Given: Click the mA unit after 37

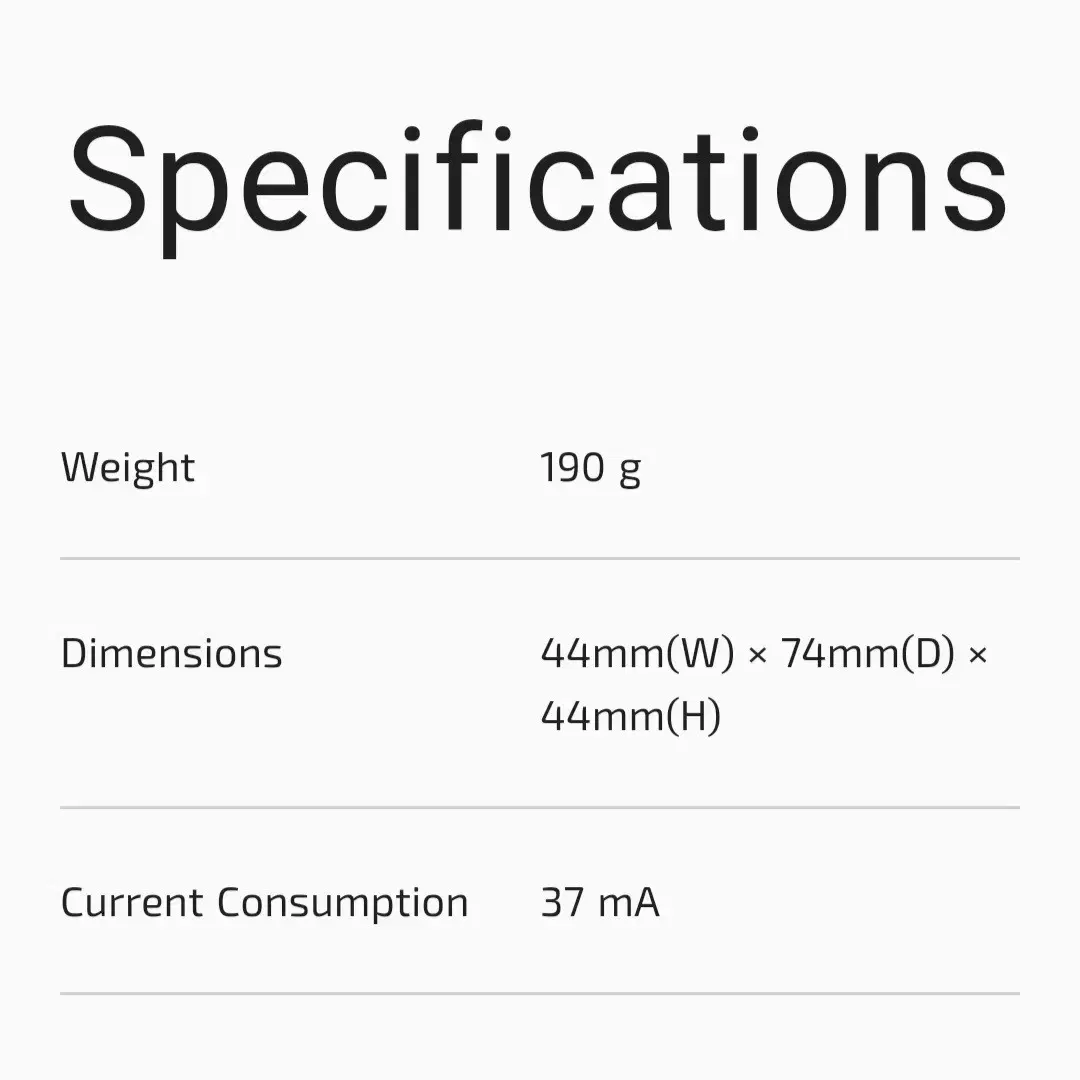Looking at the screenshot, I should [629, 904].
